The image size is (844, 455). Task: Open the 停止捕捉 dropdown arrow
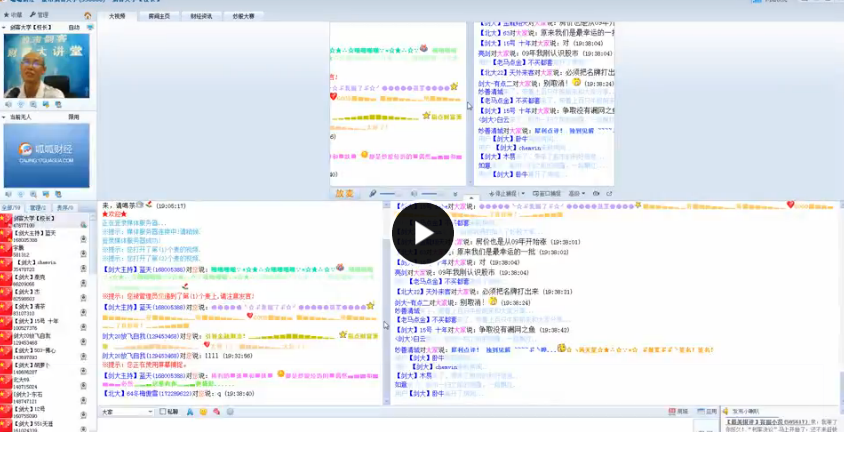[523, 194]
